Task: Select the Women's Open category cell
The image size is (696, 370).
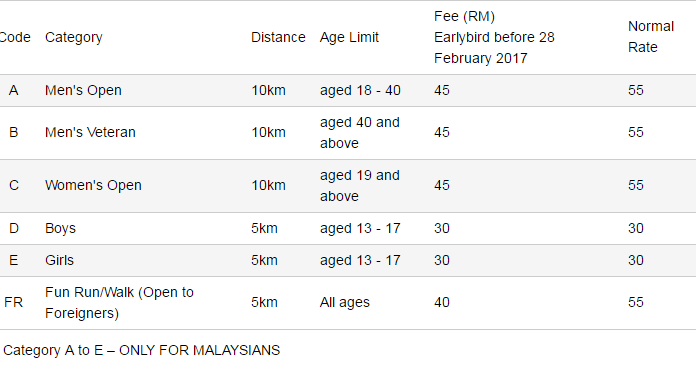Action: (x=93, y=185)
